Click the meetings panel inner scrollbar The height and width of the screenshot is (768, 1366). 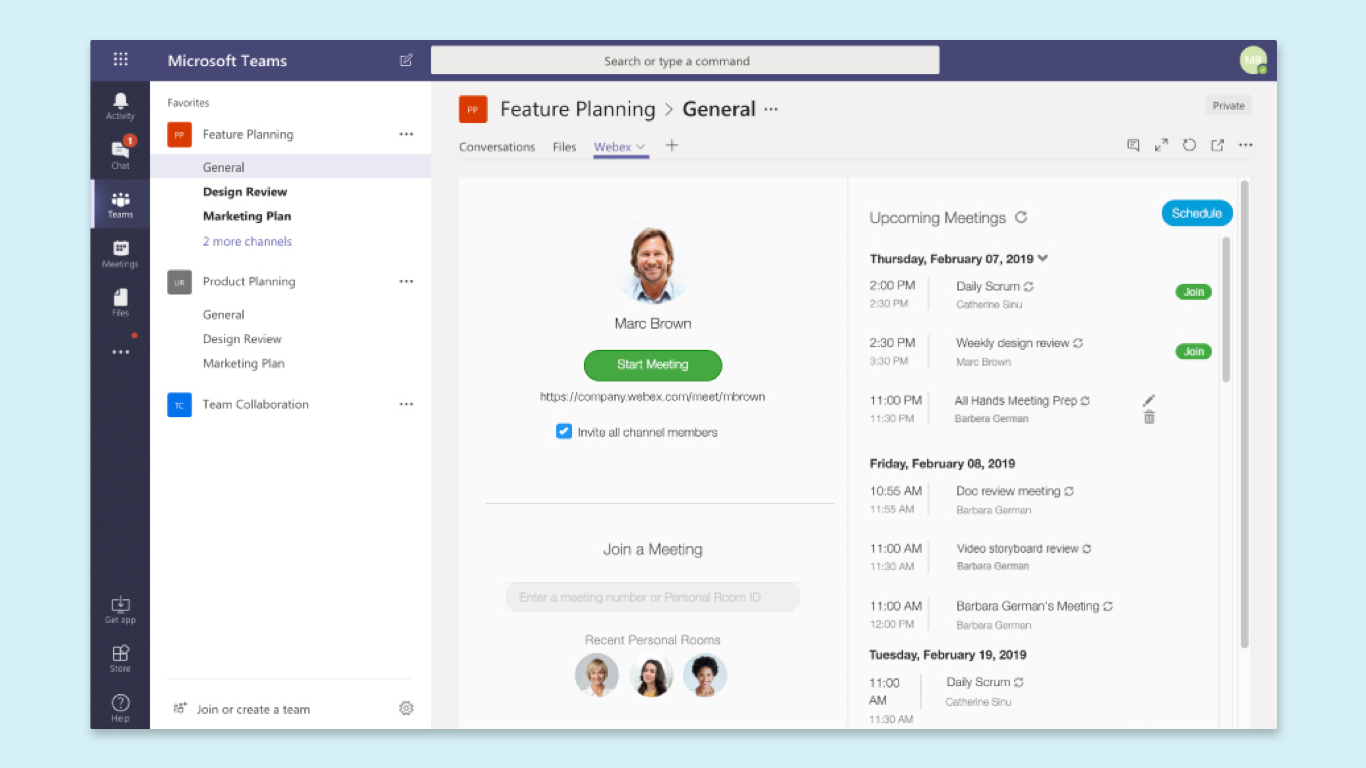[1226, 309]
